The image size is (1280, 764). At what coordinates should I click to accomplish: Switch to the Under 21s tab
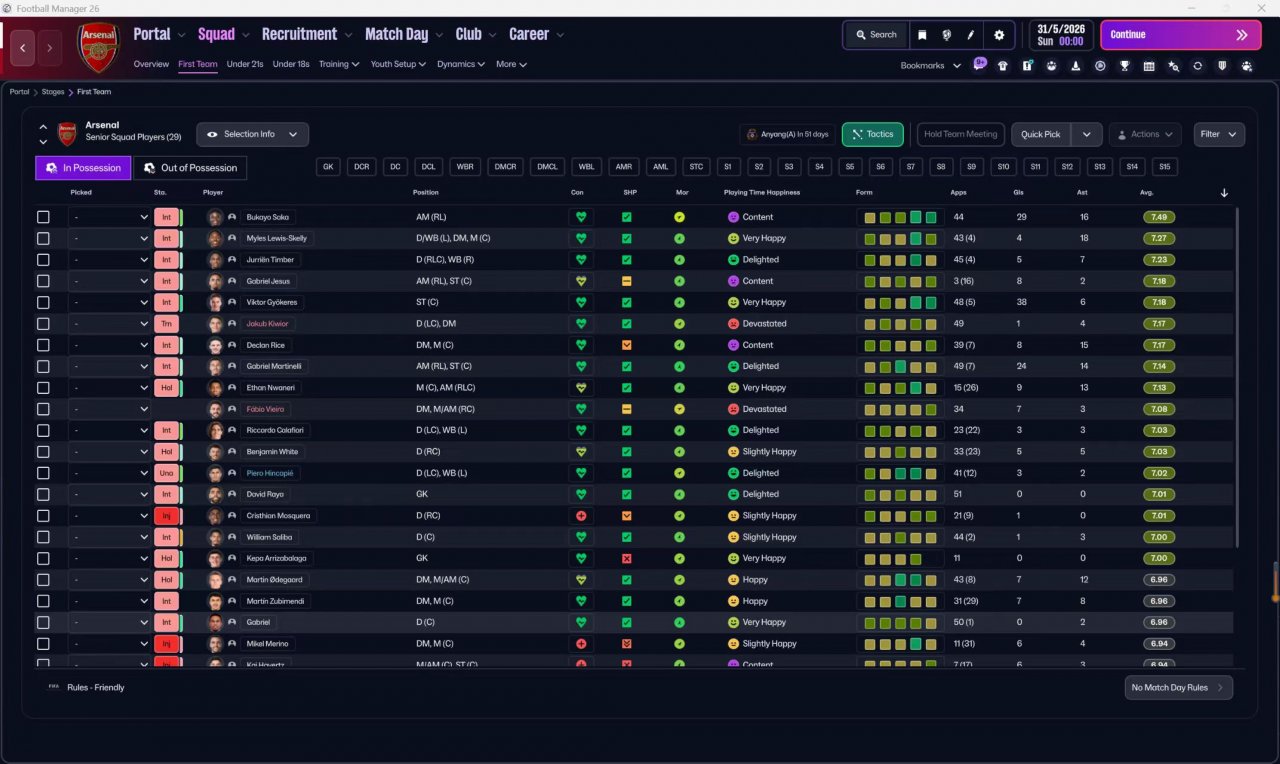click(x=245, y=64)
